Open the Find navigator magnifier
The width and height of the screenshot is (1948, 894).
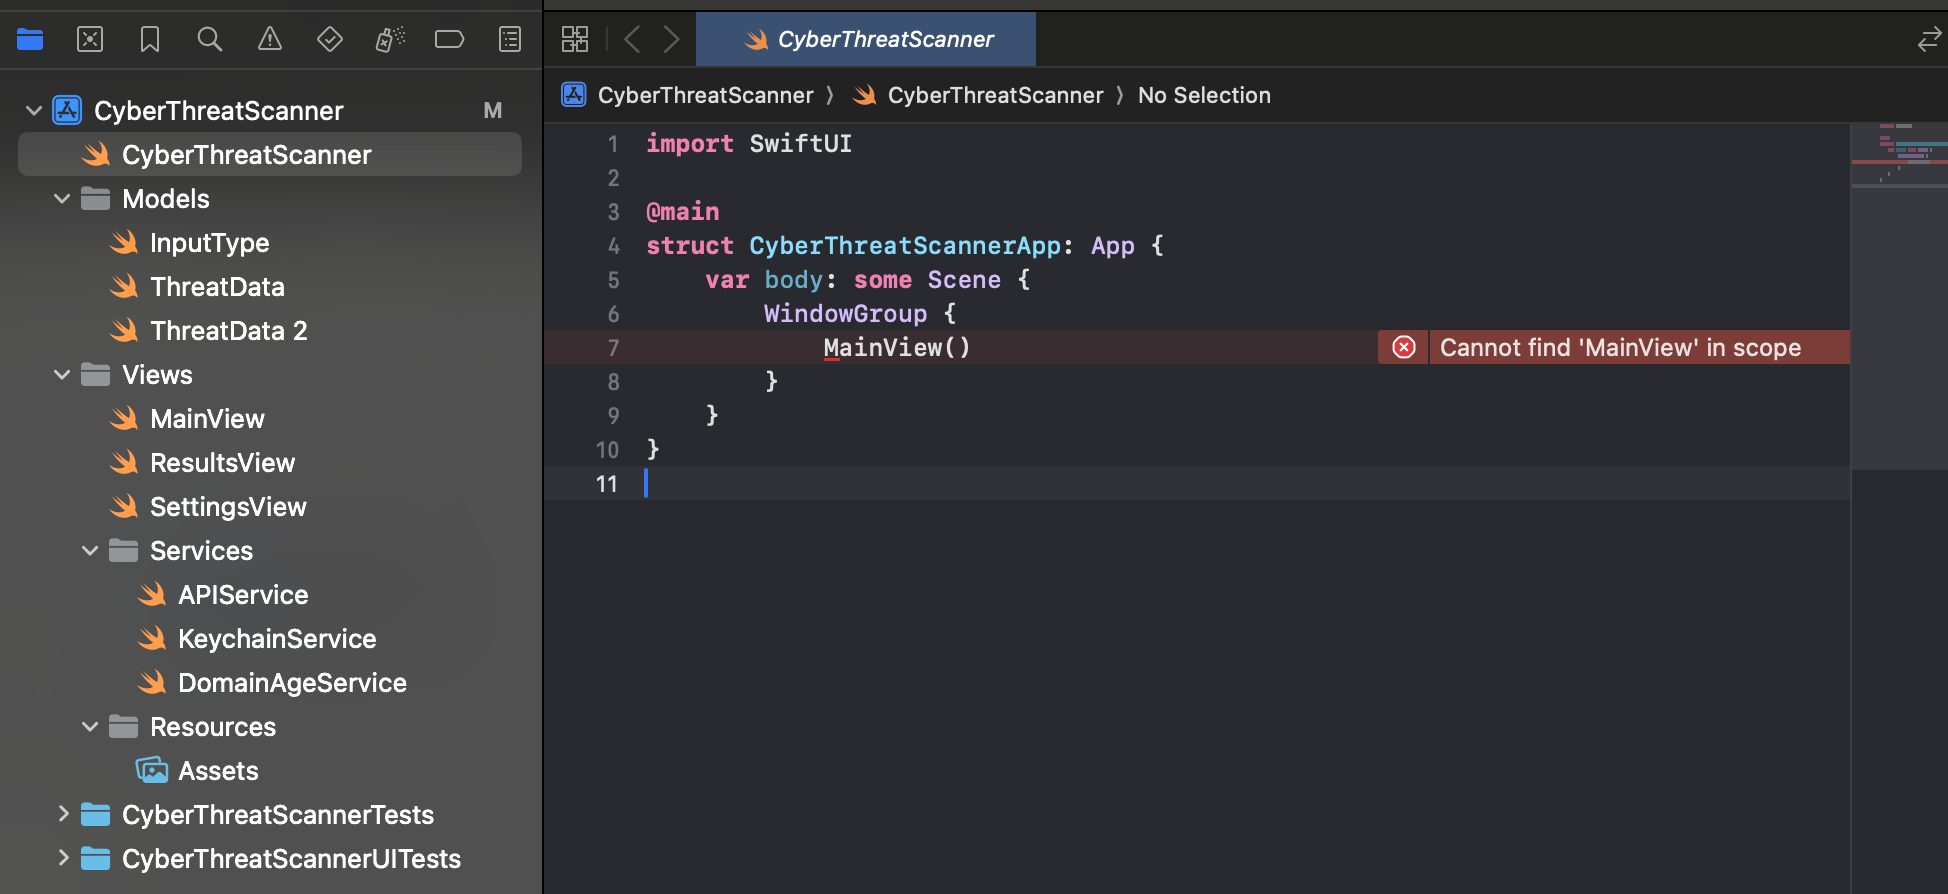point(209,39)
